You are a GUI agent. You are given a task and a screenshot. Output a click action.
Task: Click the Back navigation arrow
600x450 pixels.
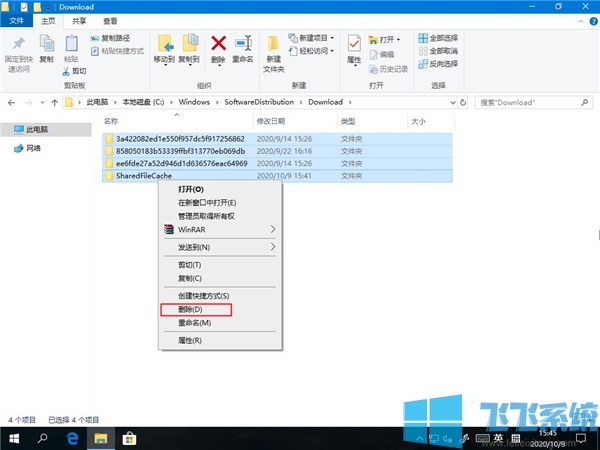(11, 103)
